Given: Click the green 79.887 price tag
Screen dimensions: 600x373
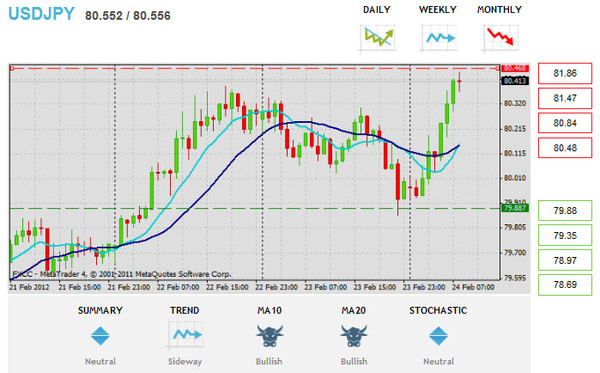Looking at the screenshot, I should [515, 208].
